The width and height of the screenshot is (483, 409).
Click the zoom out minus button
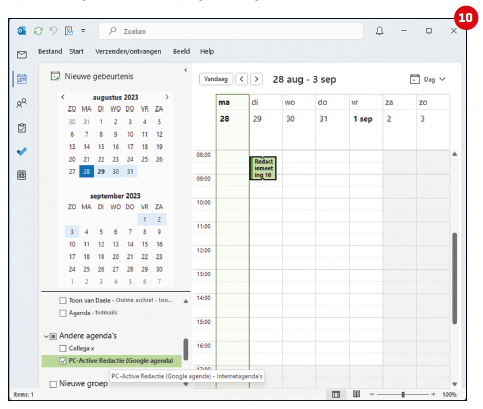[372, 395]
